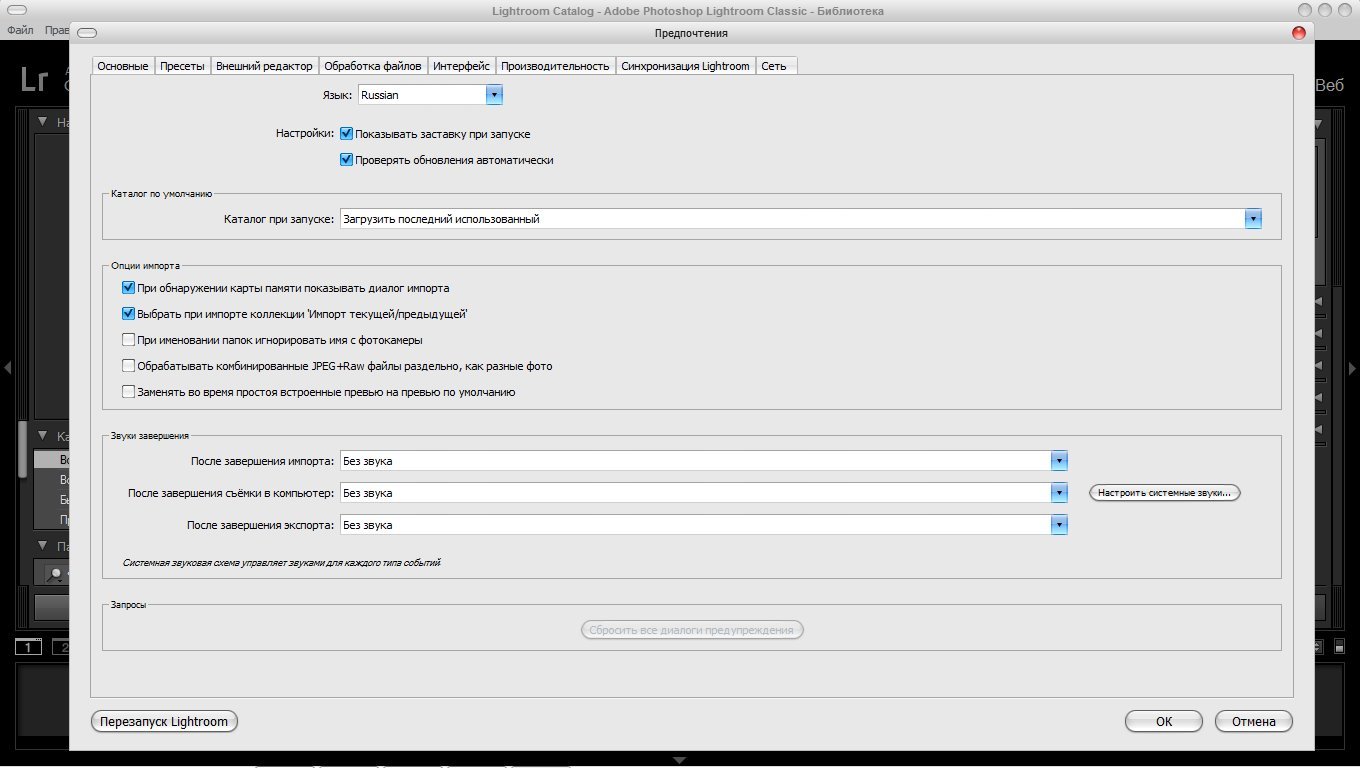Image resolution: width=1360 pixels, height=768 pixels.
Task: Uncheck 'Проверять обновления автоматически'
Action: [347, 159]
